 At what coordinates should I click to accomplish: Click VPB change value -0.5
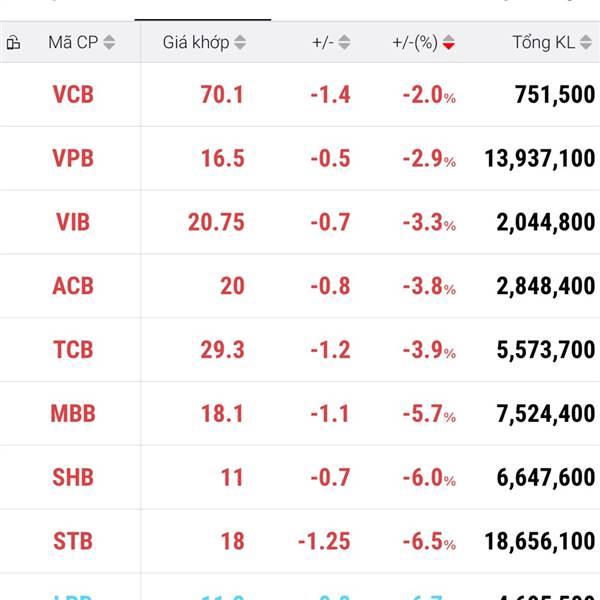click(330, 158)
